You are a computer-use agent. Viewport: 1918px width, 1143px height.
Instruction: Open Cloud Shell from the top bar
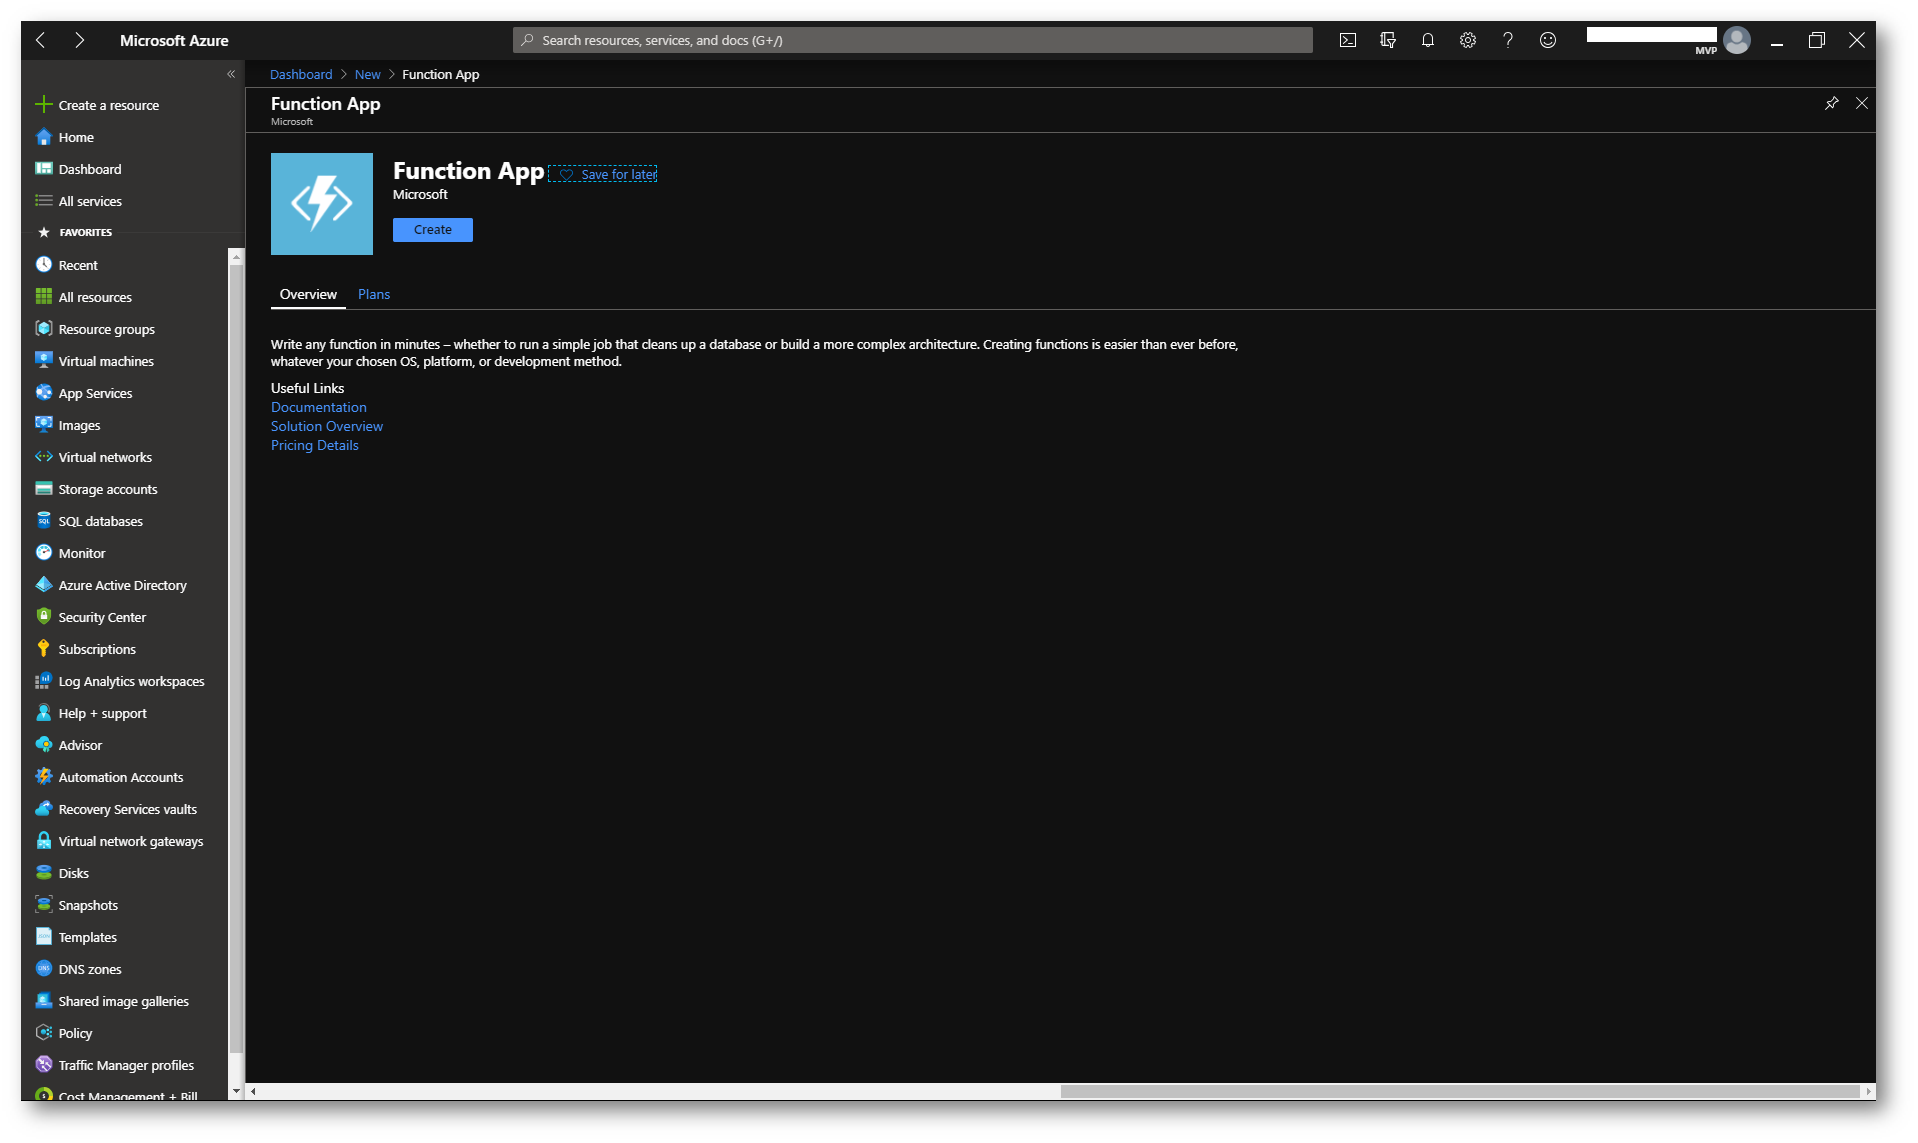[x=1347, y=40]
